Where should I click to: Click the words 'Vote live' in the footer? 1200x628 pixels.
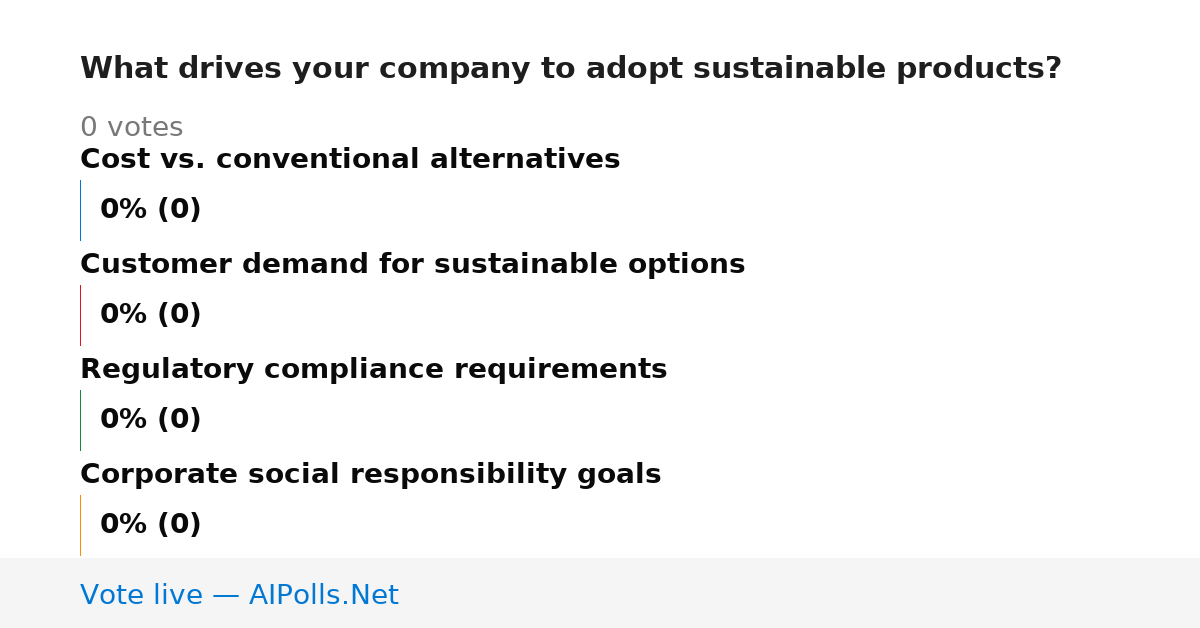tap(141, 595)
